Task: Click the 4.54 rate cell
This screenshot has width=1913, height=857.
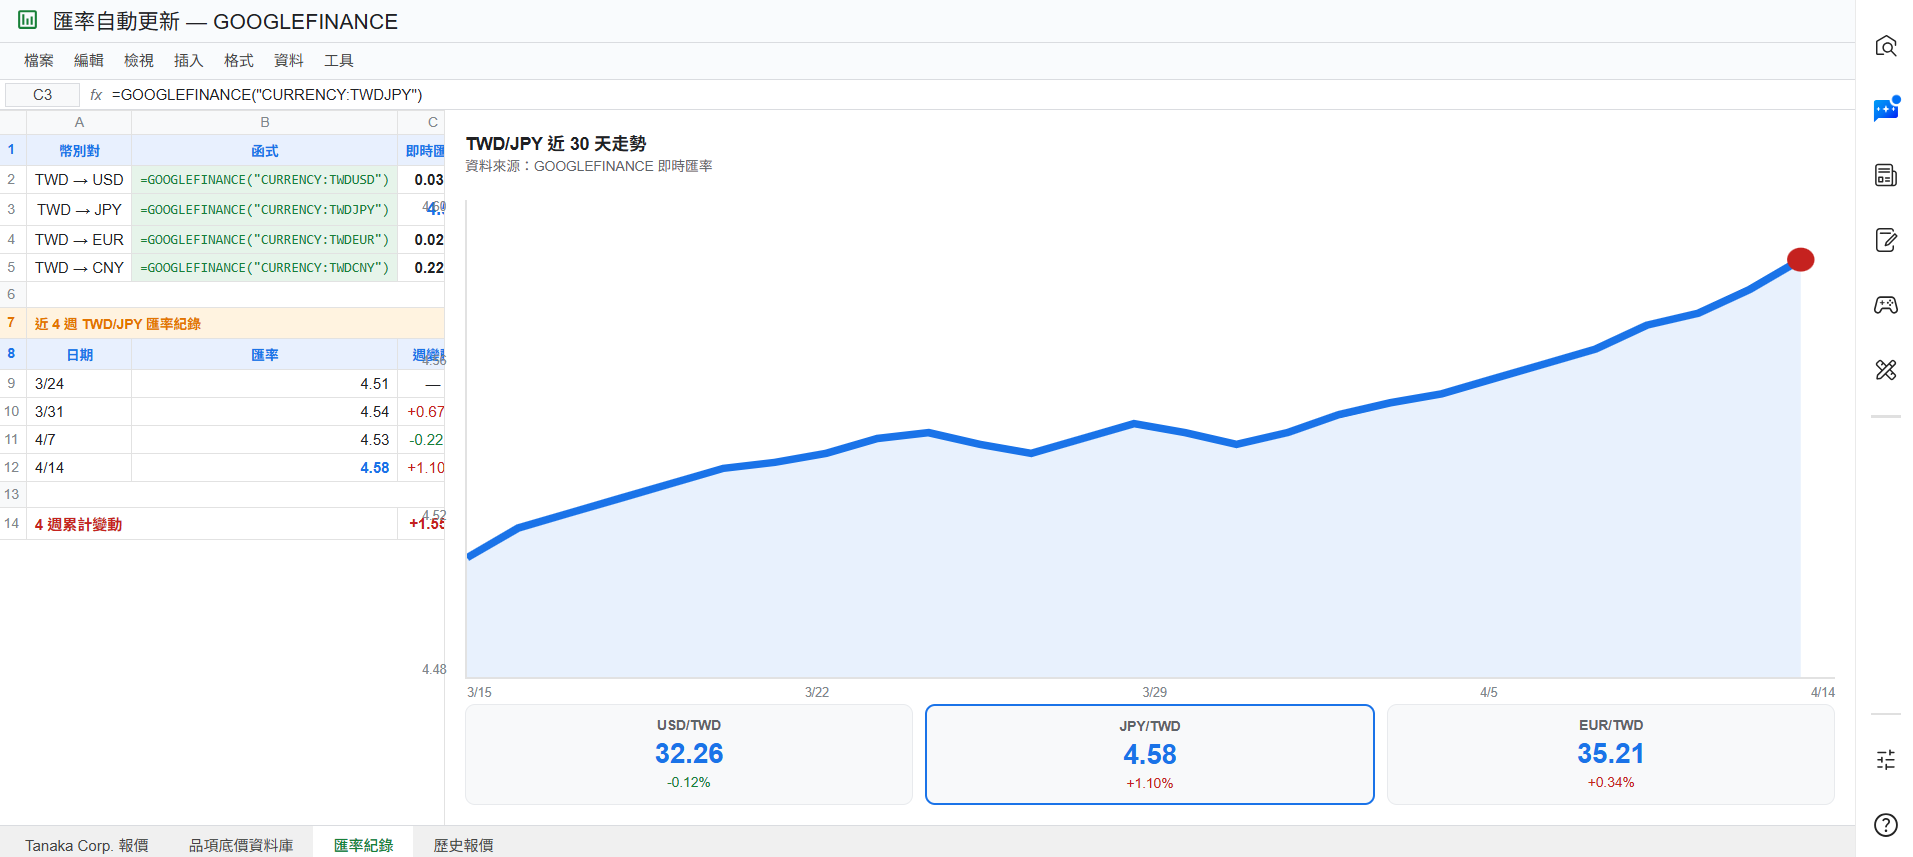Action: (x=265, y=412)
